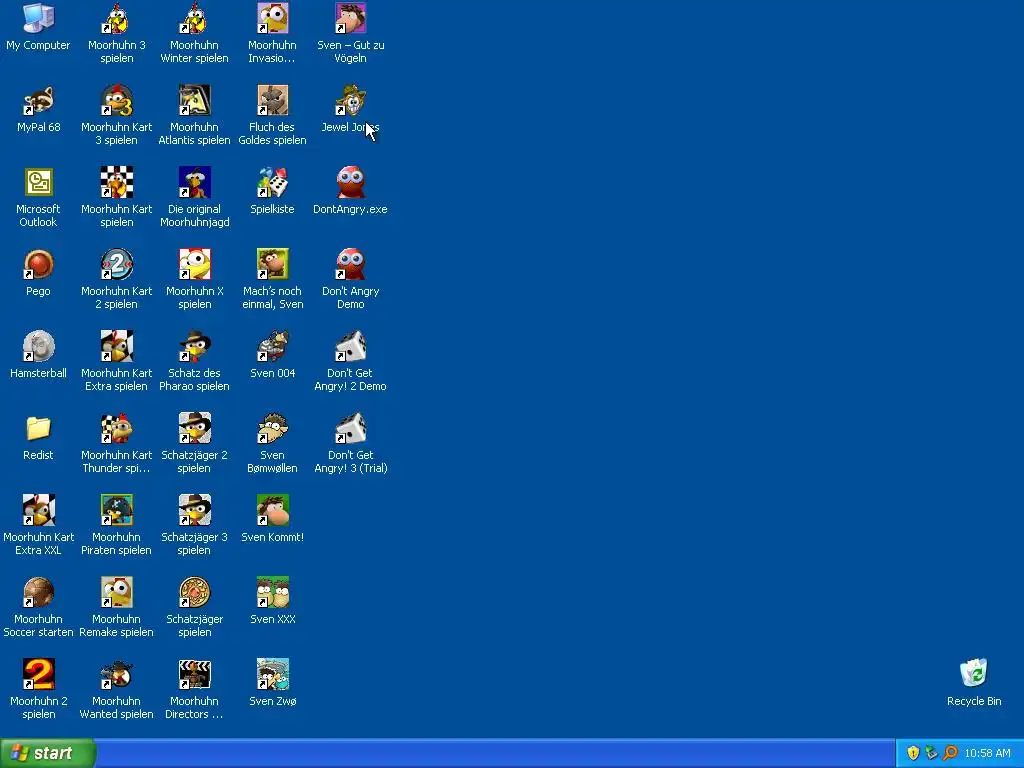
Task: Click the Spielkiste dice icon
Action: pos(272,182)
